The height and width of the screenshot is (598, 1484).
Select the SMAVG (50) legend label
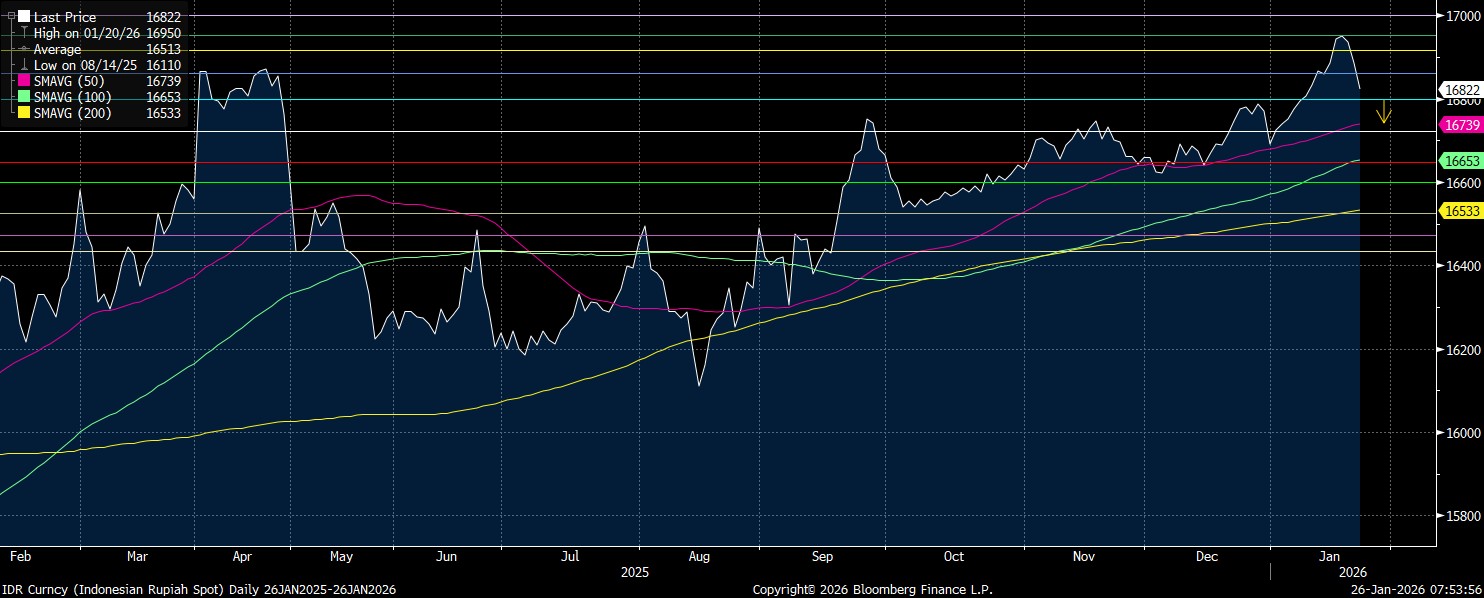point(69,81)
